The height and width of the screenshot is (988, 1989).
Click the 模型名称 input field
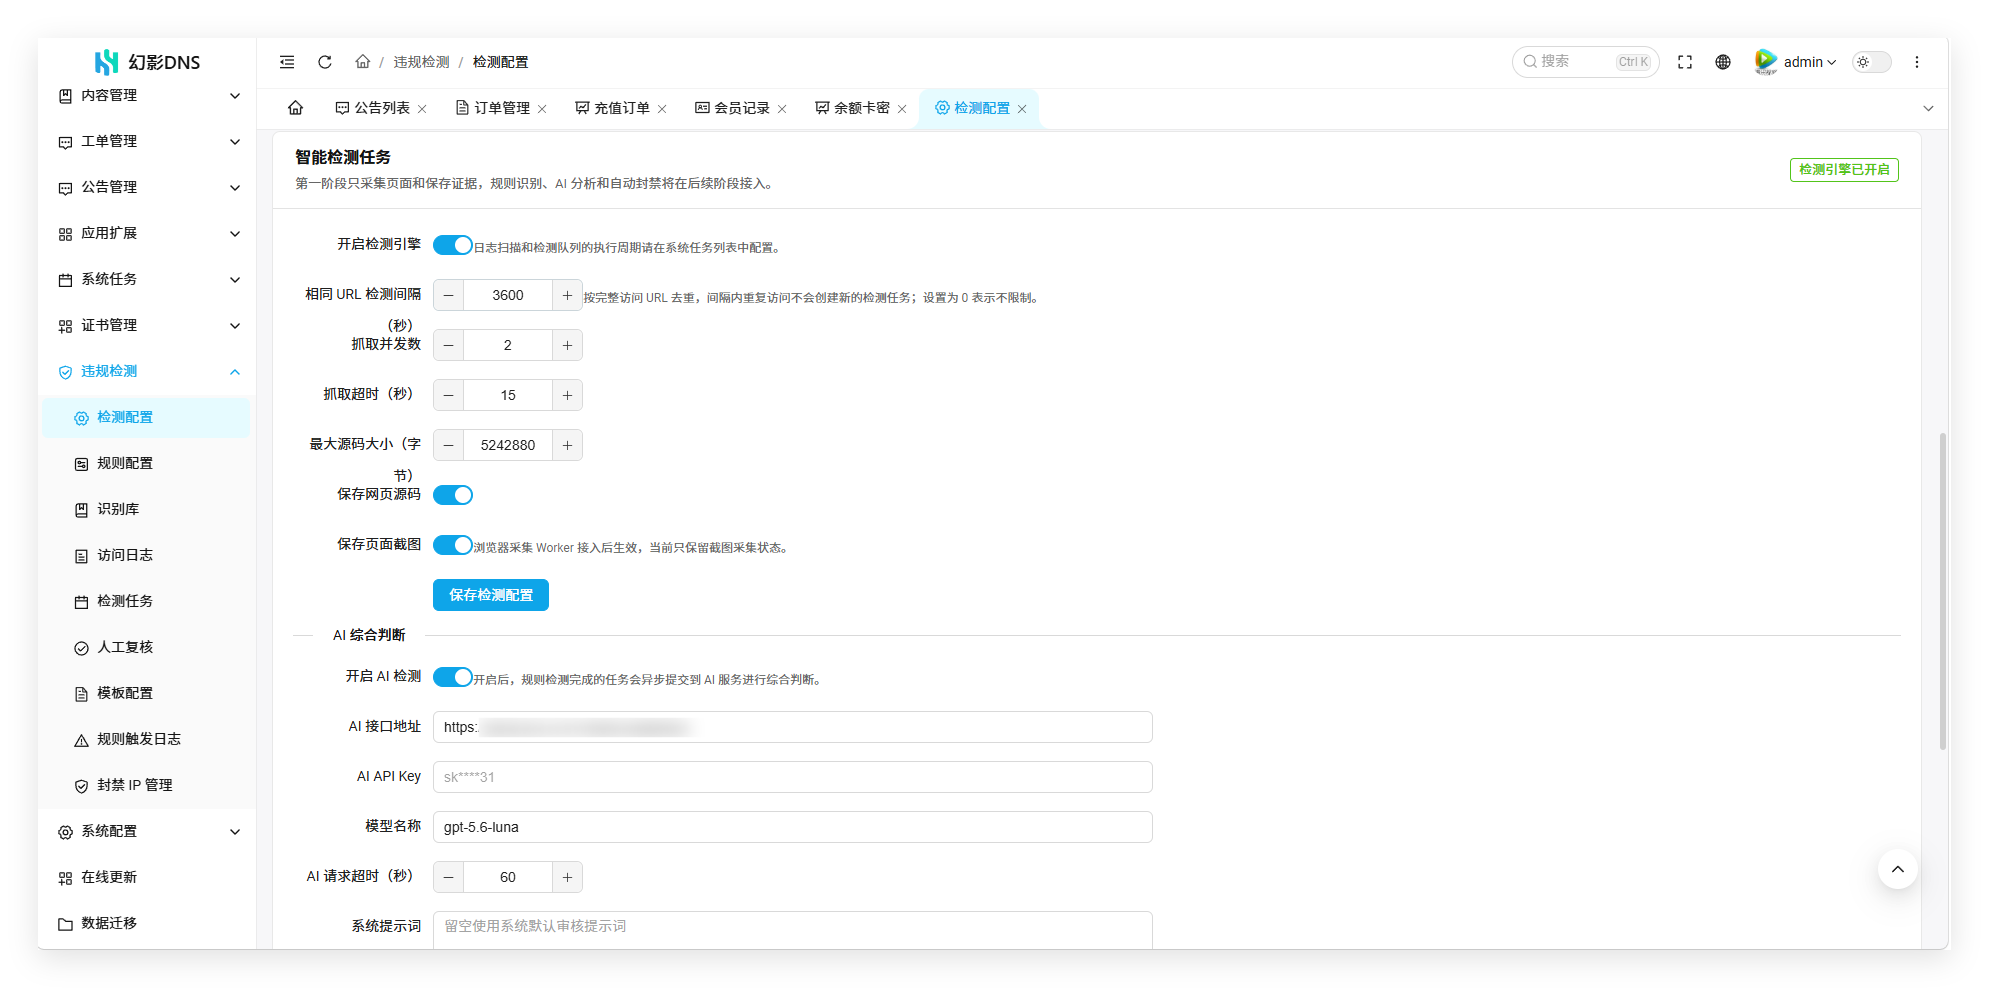[793, 827]
